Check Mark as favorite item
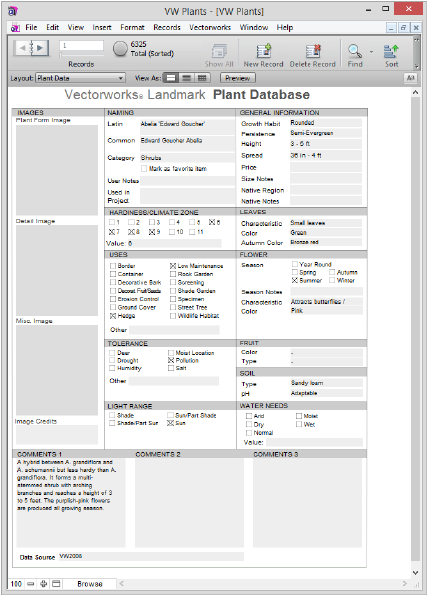The height and width of the screenshot is (597, 428). (144, 168)
